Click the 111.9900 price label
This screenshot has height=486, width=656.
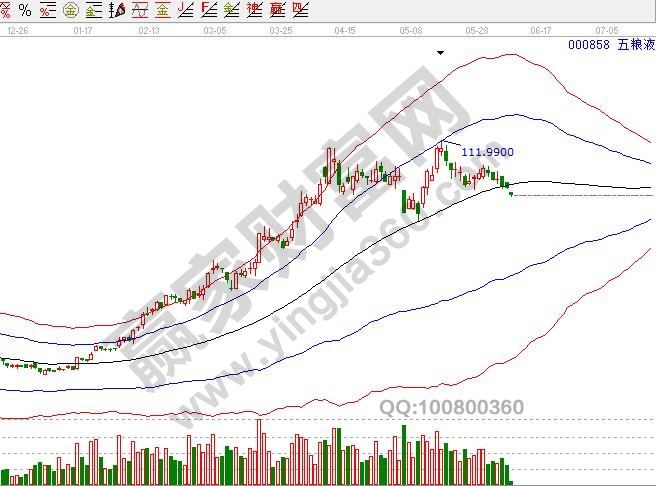point(487,152)
